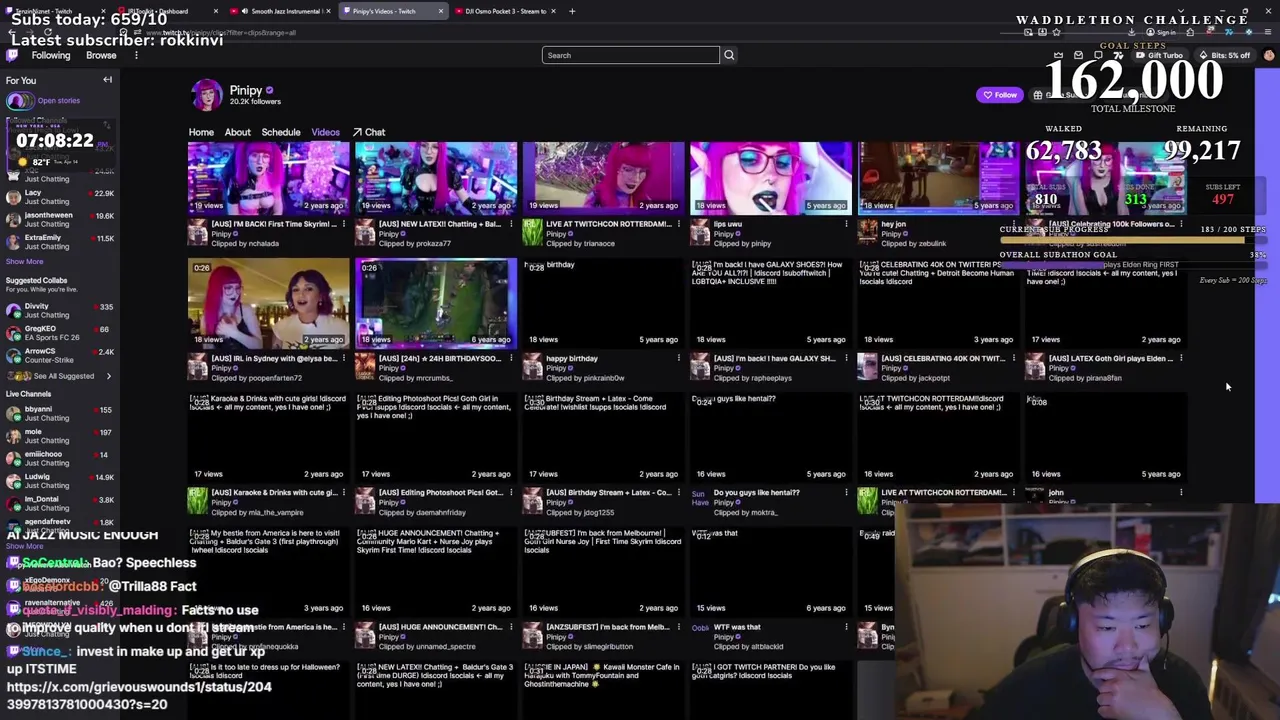Viewport: 1280px width, 720px height.
Task: Open options for NEW LATEX Chatting clip
Action: [511, 224]
